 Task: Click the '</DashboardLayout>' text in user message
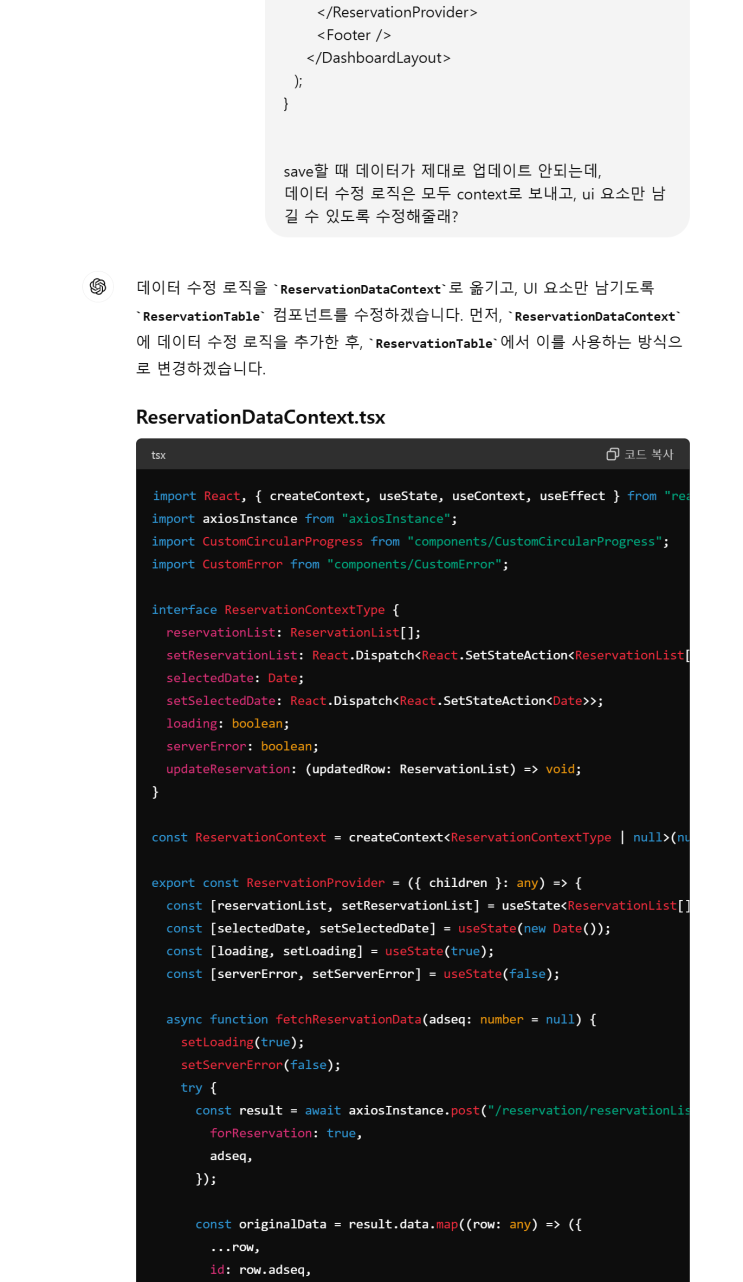point(378,58)
